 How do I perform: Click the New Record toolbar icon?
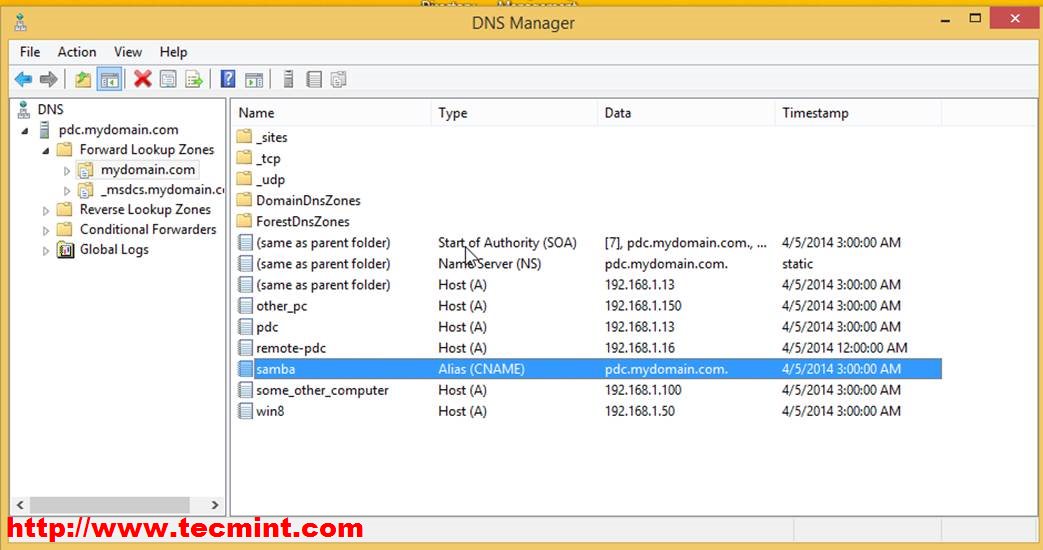(314, 80)
